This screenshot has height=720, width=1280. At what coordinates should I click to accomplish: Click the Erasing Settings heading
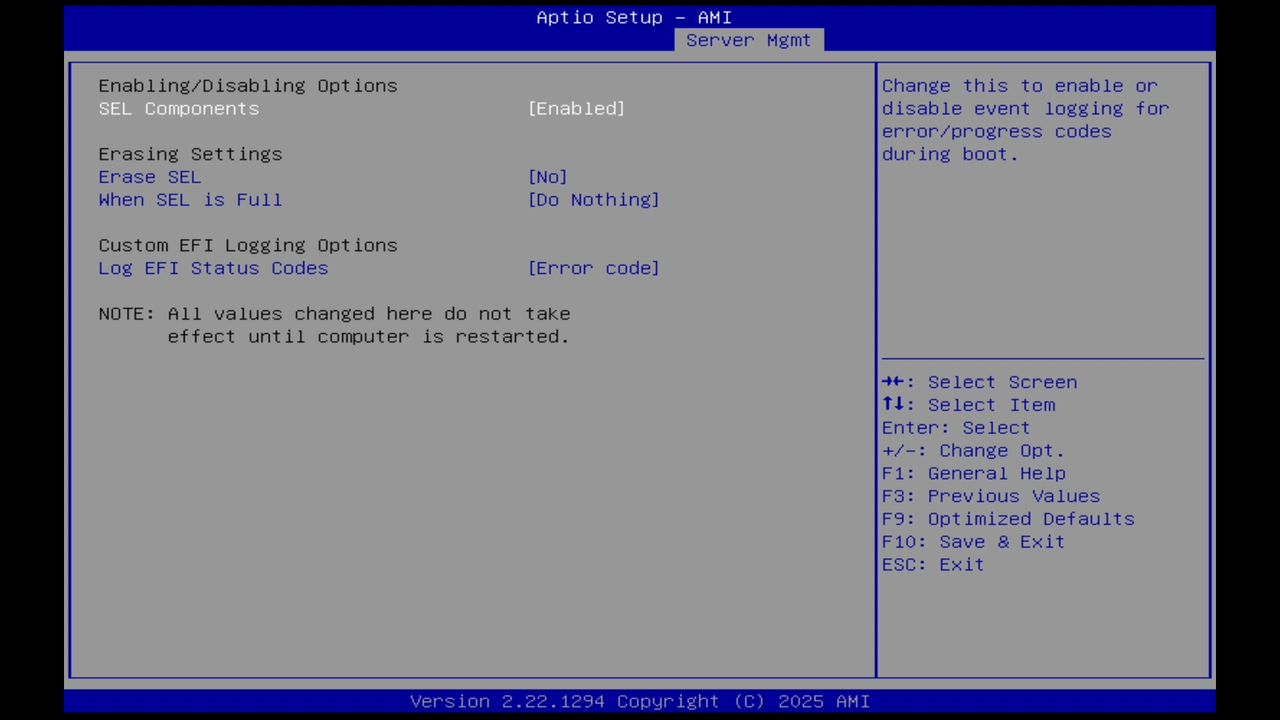(190, 154)
